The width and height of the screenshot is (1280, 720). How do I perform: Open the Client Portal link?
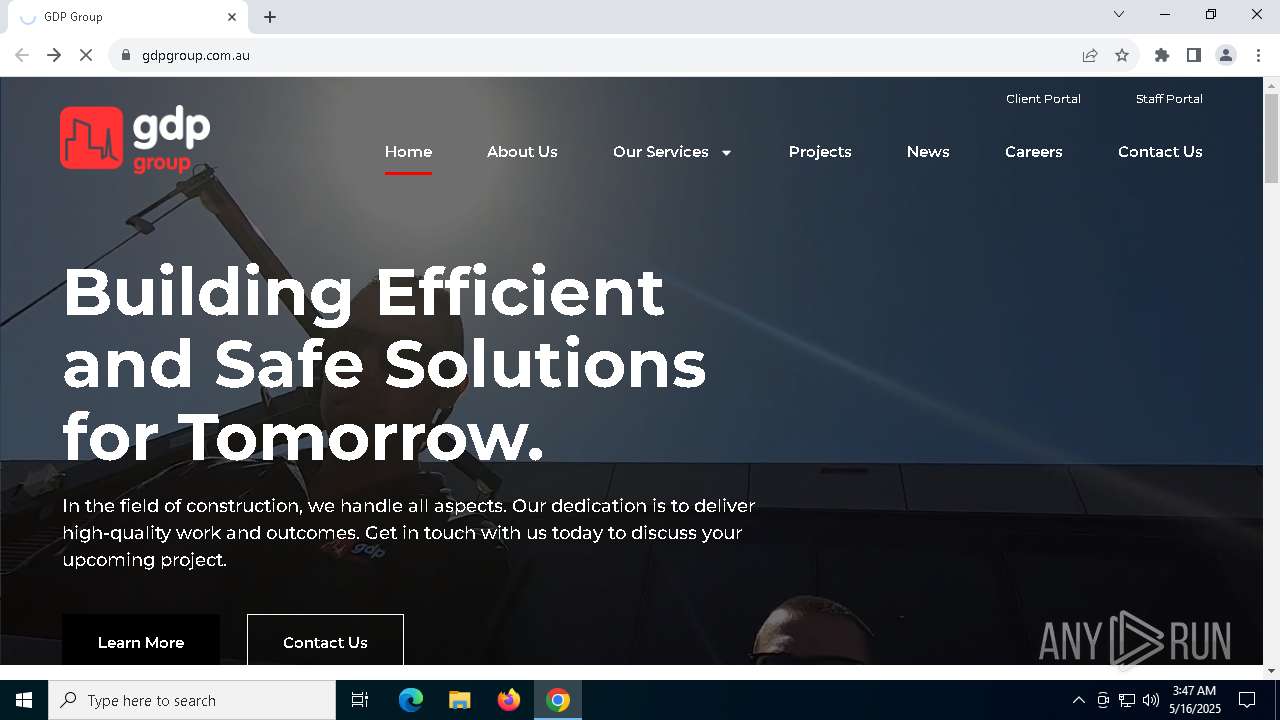click(1043, 99)
